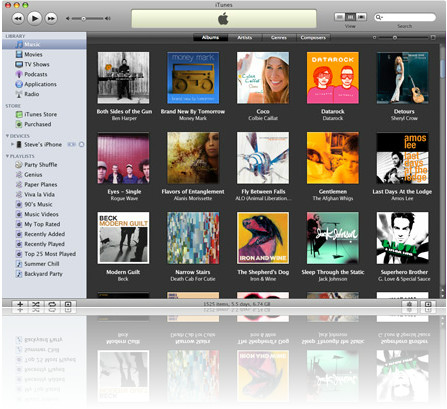Select Coco album cover
Viewport: 447px width, 409px height.
tap(263, 78)
